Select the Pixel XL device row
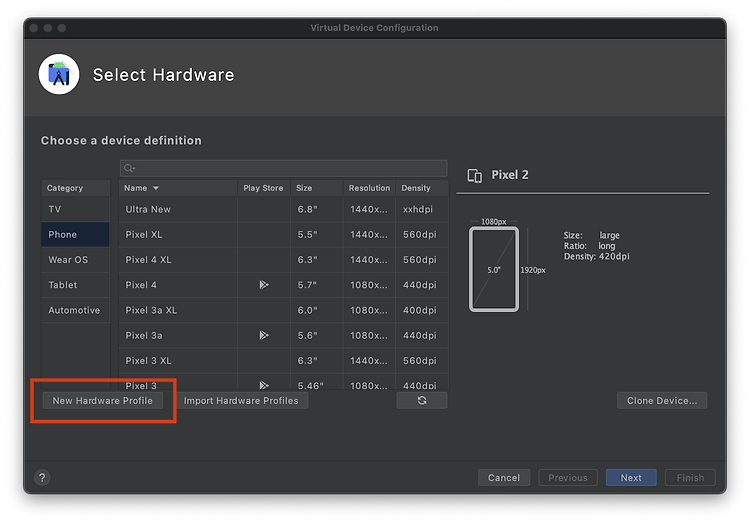The height and width of the screenshot is (523, 750). pyautogui.click(x=284, y=234)
